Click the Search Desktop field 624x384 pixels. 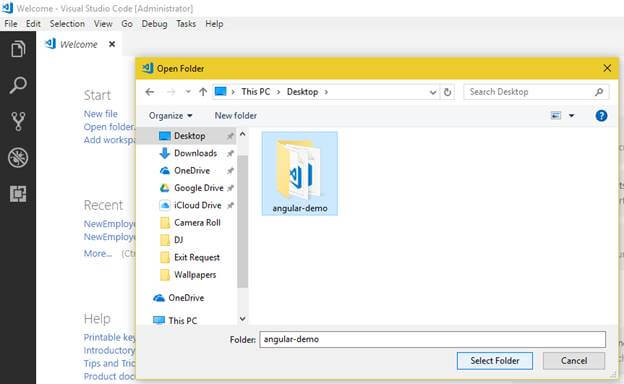[536, 92]
